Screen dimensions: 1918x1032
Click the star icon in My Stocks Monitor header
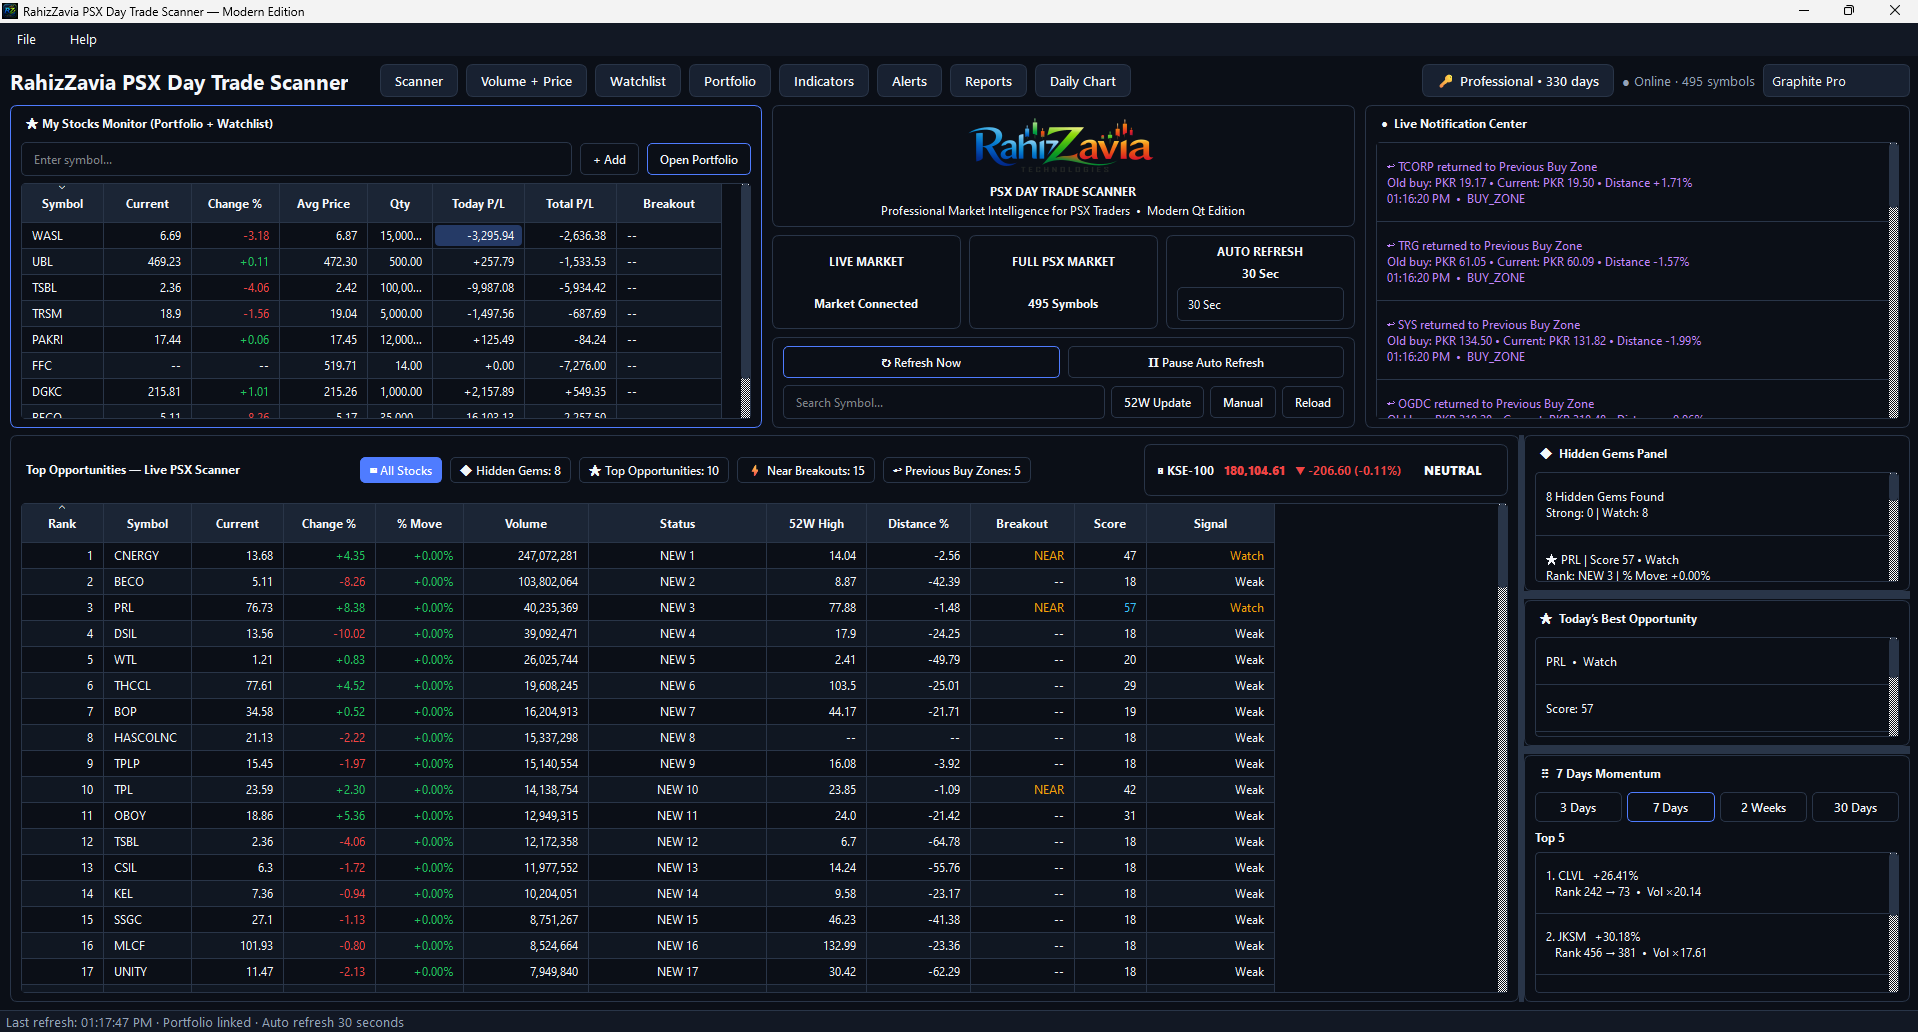pyautogui.click(x=32, y=124)
